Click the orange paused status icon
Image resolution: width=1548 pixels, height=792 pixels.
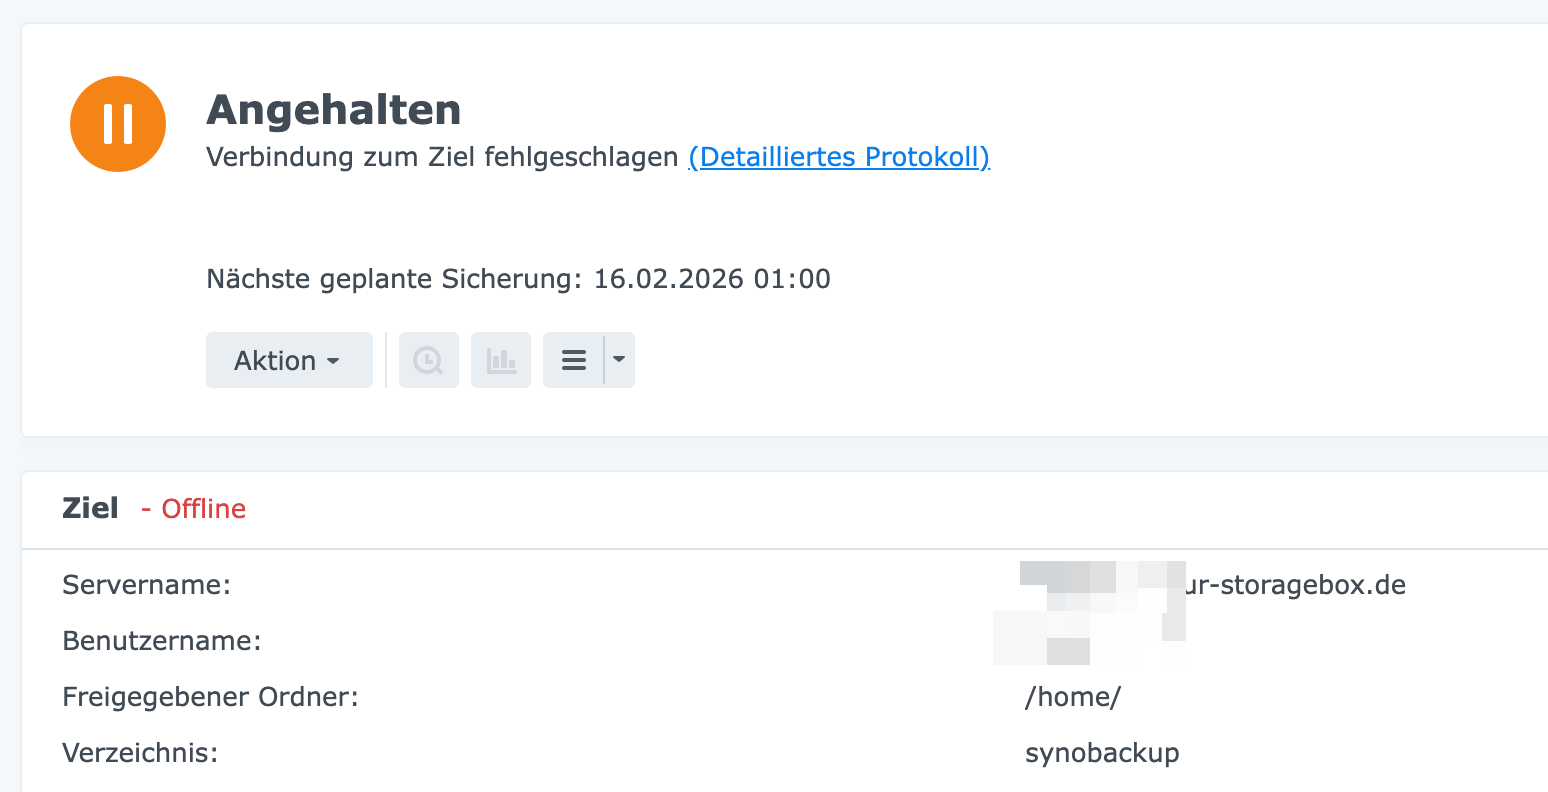click(118, 124)
